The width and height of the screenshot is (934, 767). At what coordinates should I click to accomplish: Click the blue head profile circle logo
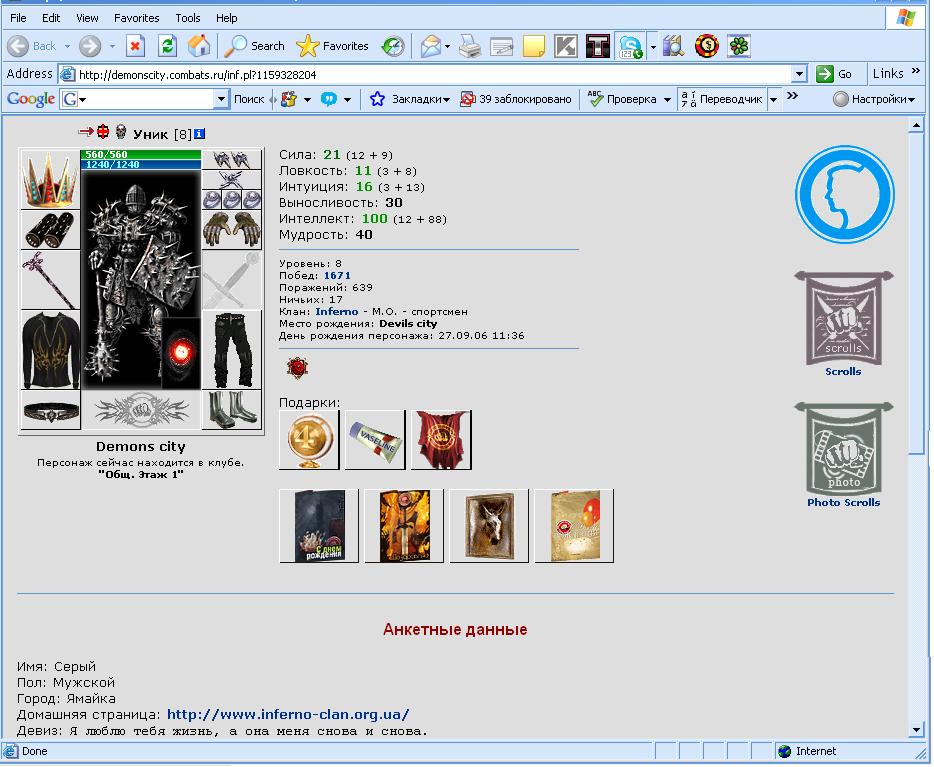(x=845, y=194)
